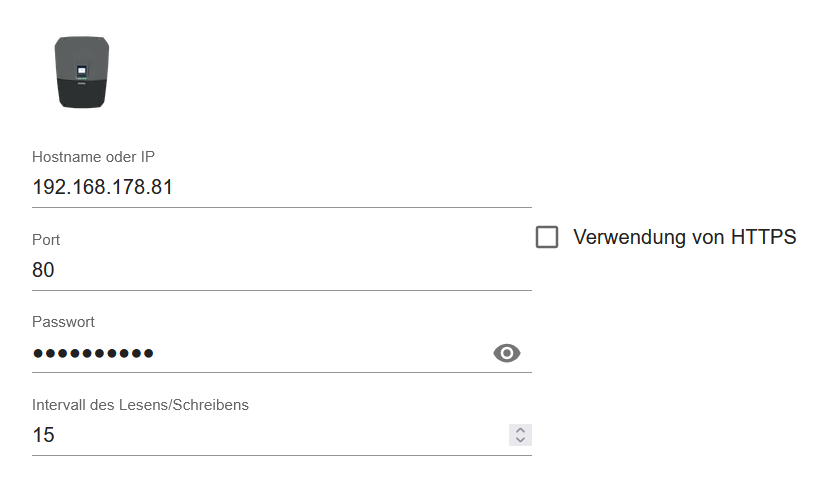Click empty space right of the port number

[x=300, y=270]
